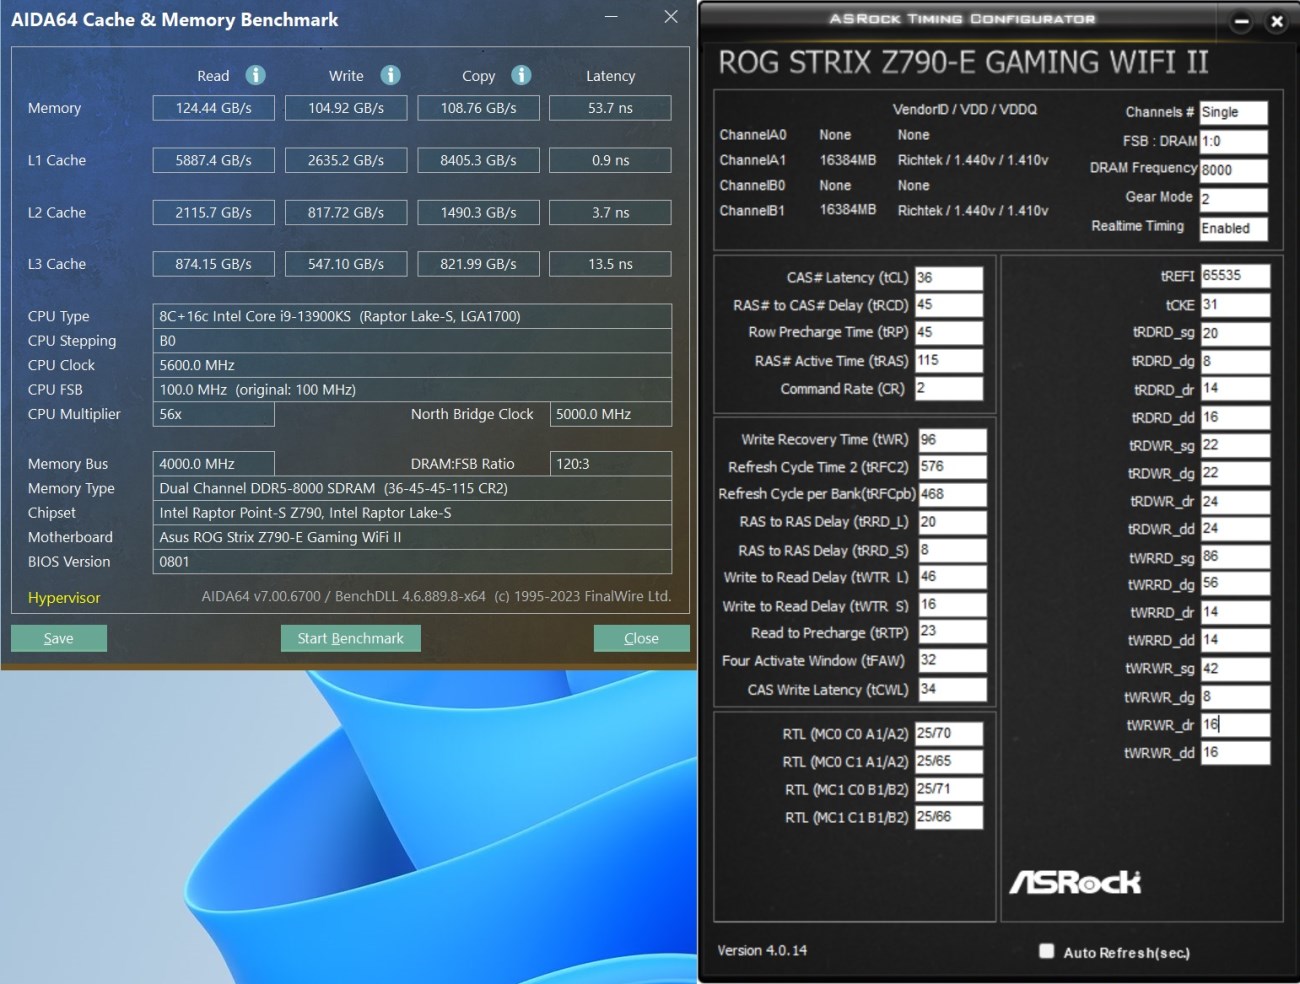Image resolution: width=1300 pixels, height=984 pixels.
Task: Click the Read column info icon
Action: 256,75
